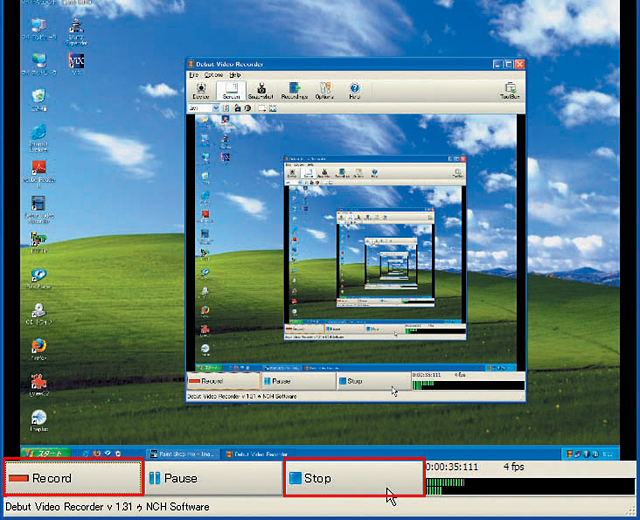640x520 pixels.
Task: Click the round color effects icon in nested toolbar
Action: (248, 108)
